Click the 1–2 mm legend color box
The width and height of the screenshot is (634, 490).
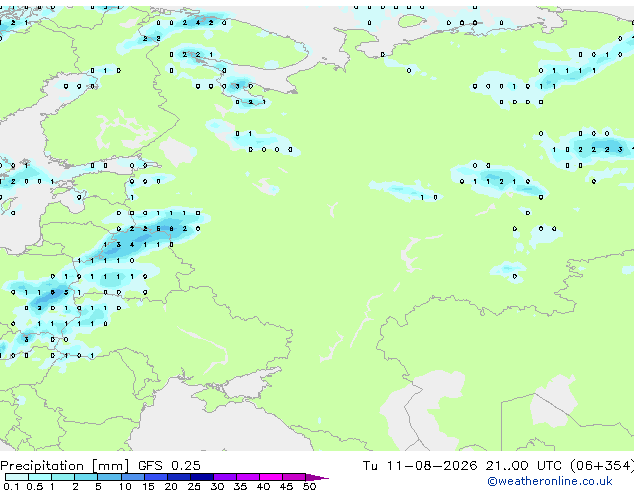tap(63, 477)
